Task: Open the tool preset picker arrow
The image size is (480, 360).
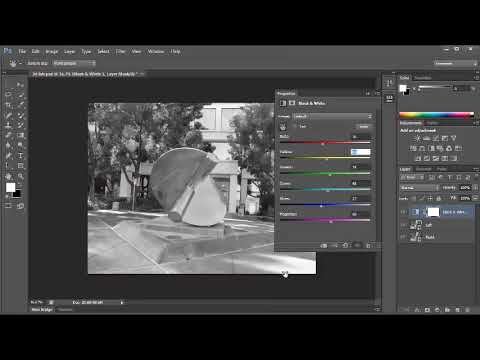Action: (20, 63)
